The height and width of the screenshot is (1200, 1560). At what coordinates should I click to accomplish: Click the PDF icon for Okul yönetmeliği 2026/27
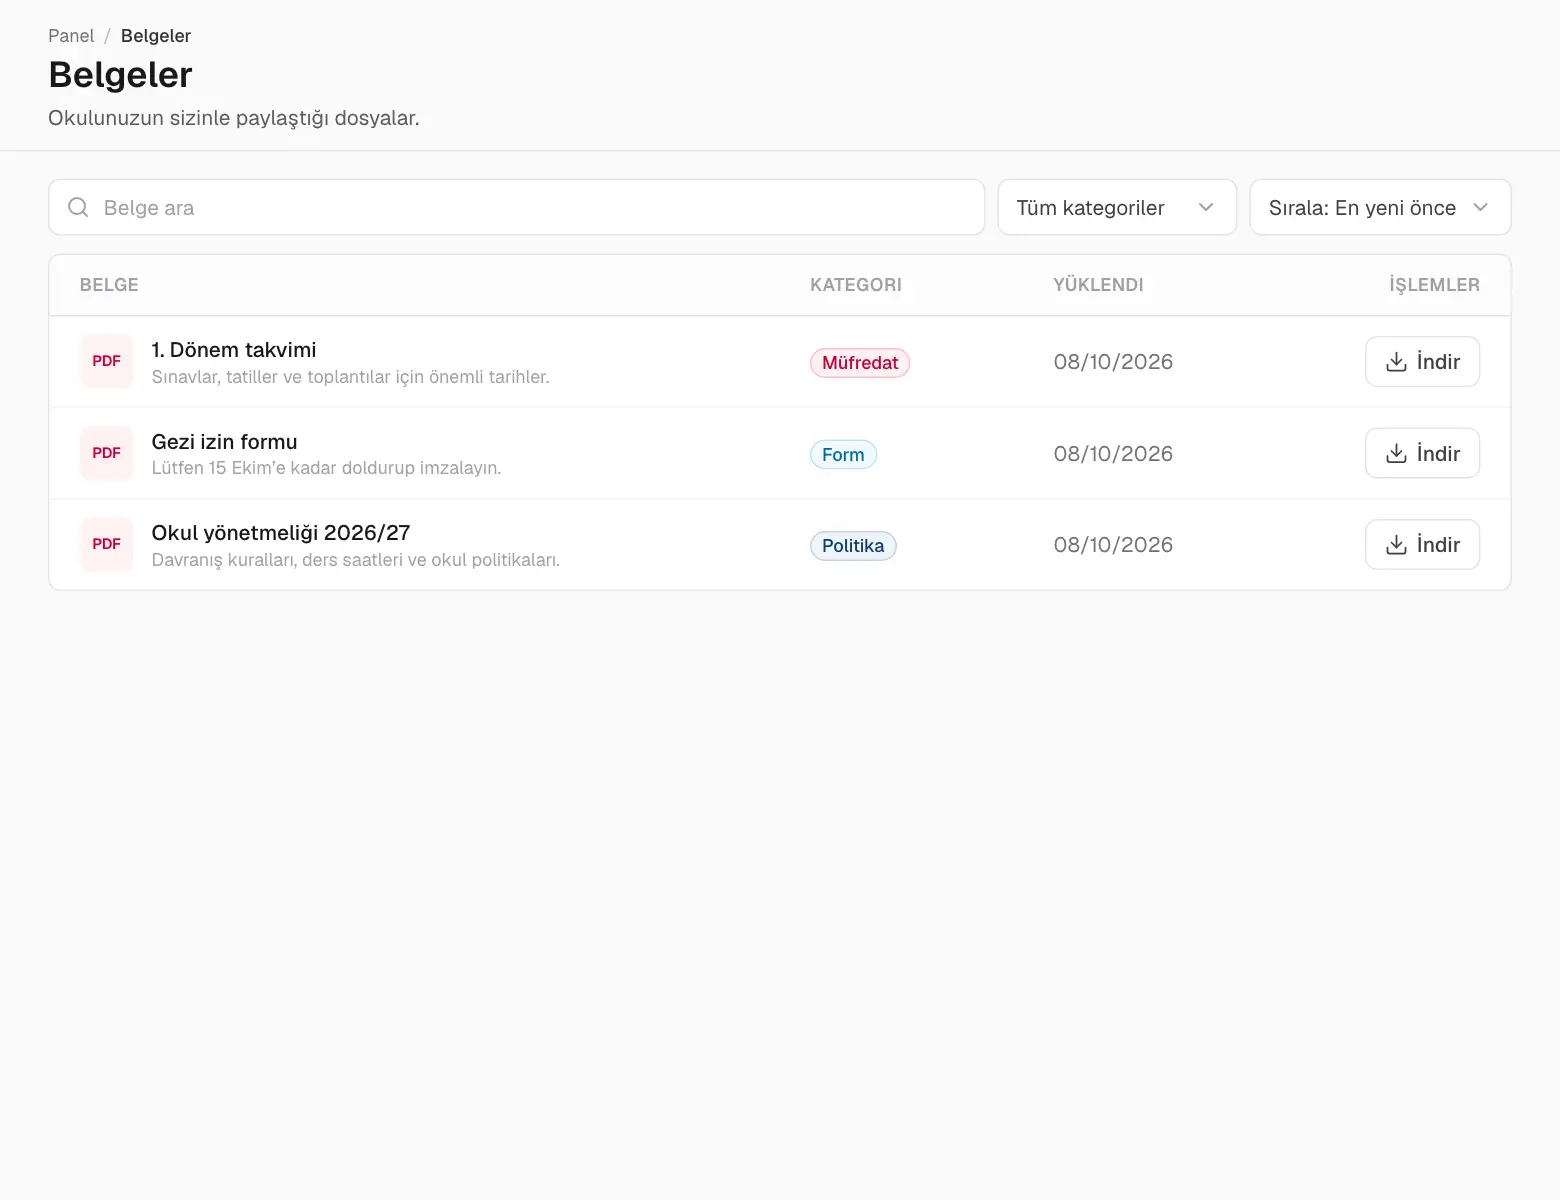pos(106,544)
